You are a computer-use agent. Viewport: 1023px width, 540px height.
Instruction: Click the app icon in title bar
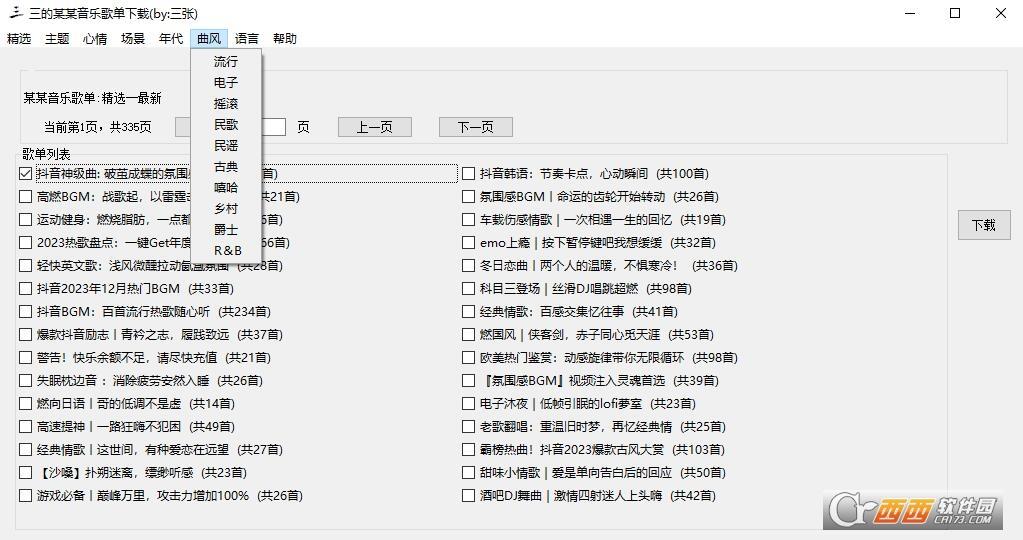[x=14, y=13]
